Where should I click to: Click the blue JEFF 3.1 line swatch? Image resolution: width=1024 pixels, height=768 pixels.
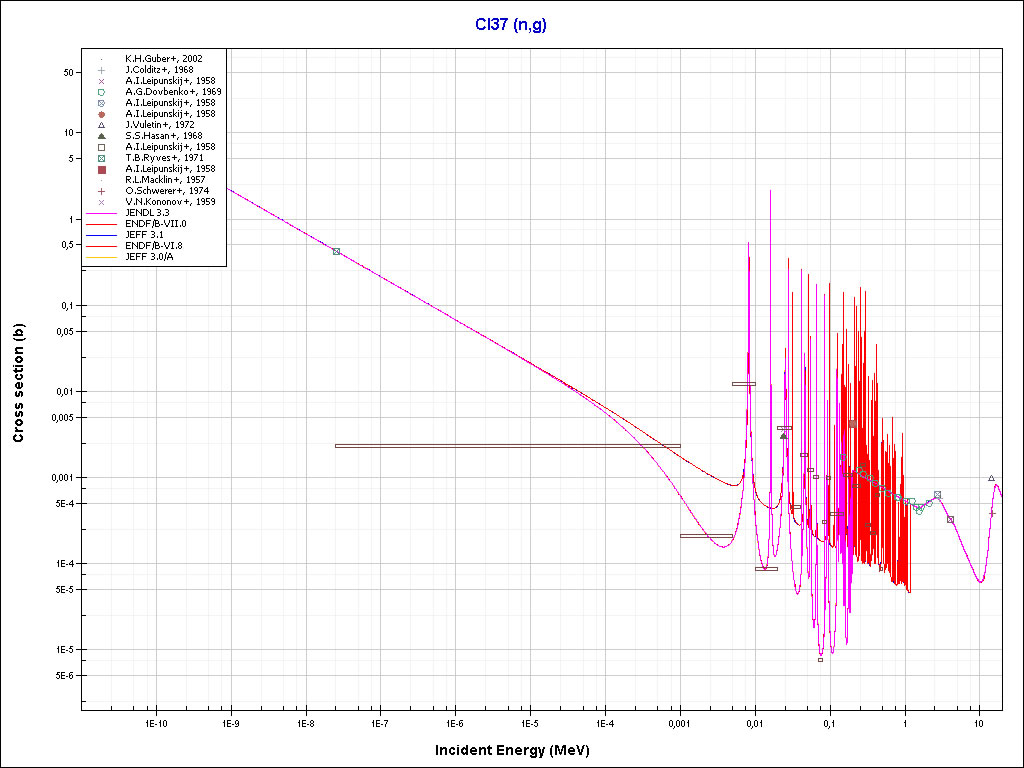[x=101, y=235]
